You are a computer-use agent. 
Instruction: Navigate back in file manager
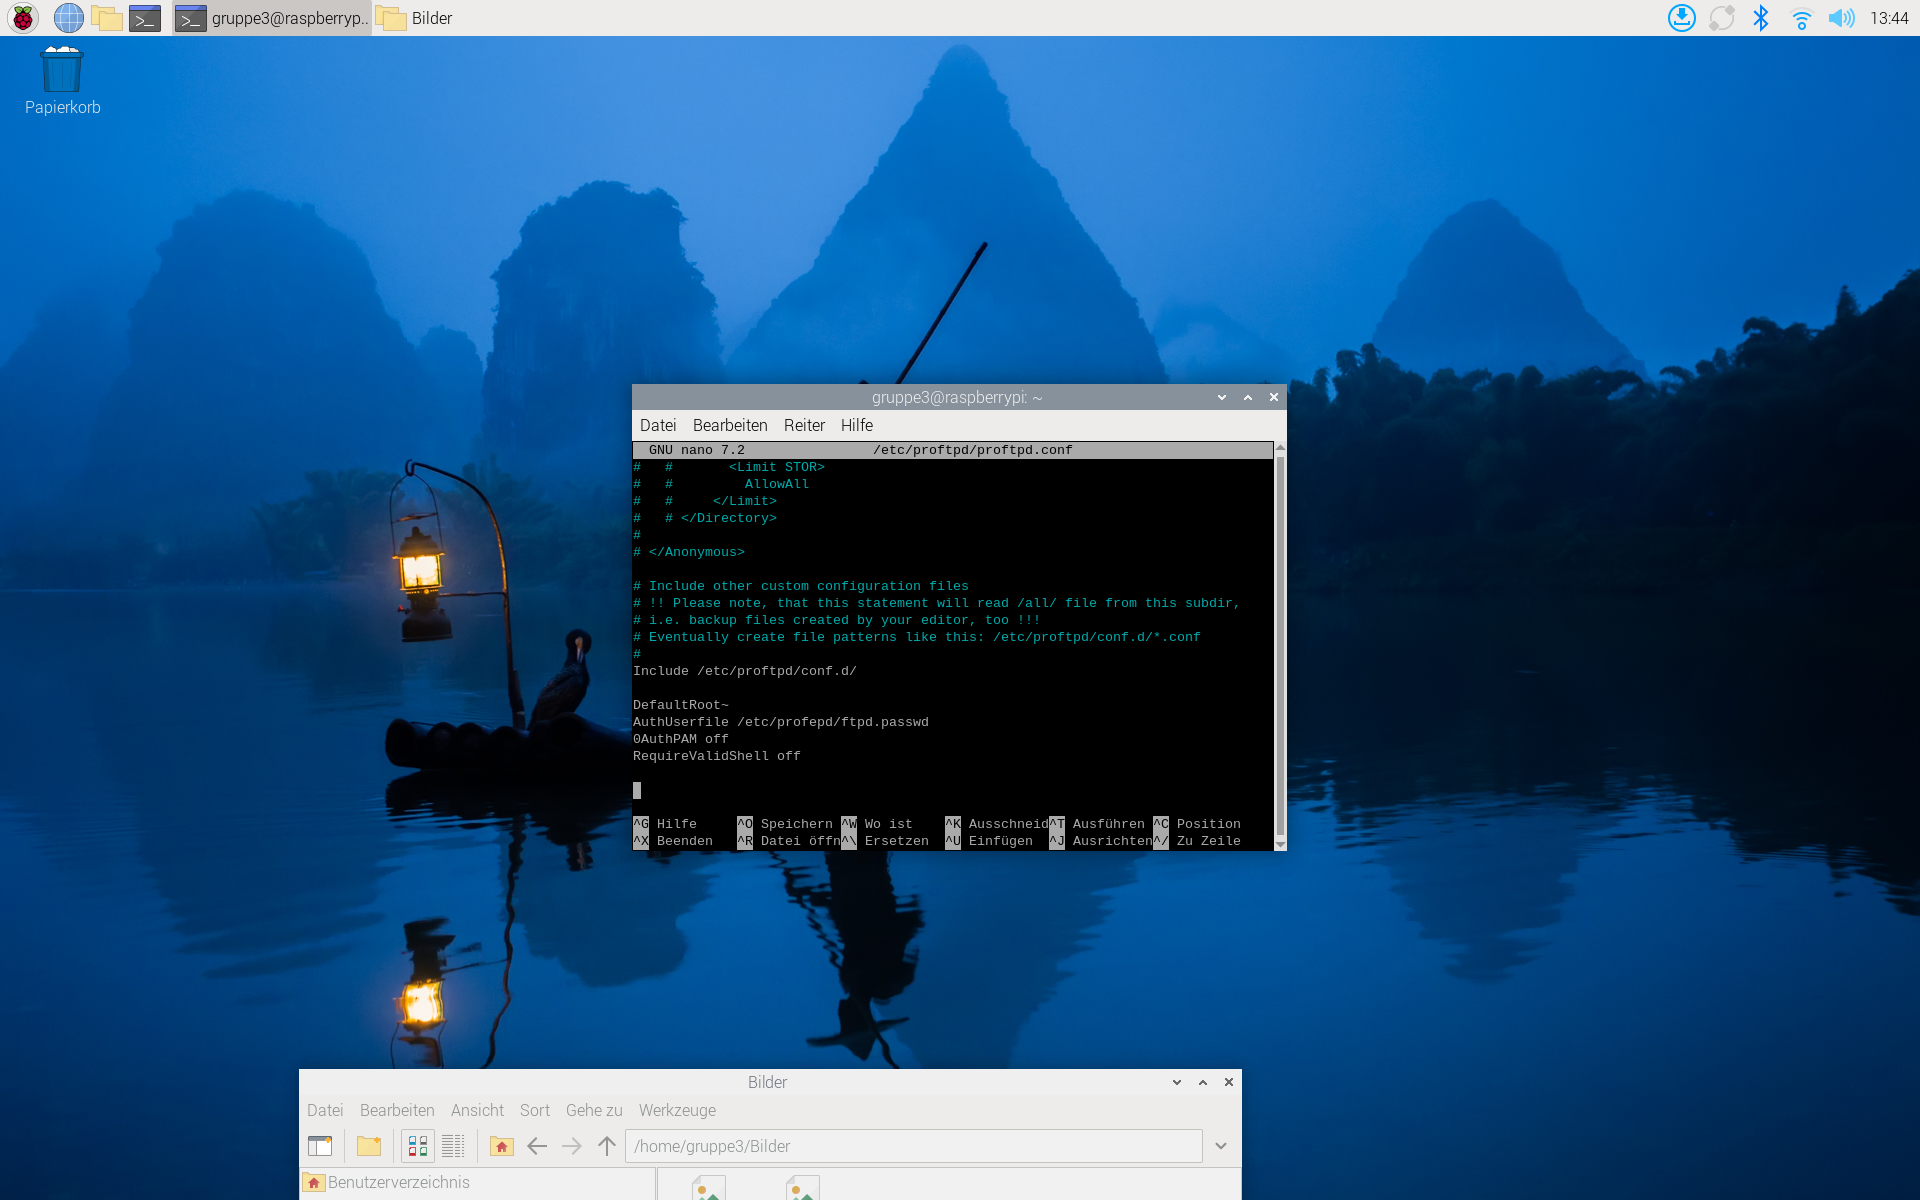click(x=537, y=1146)
